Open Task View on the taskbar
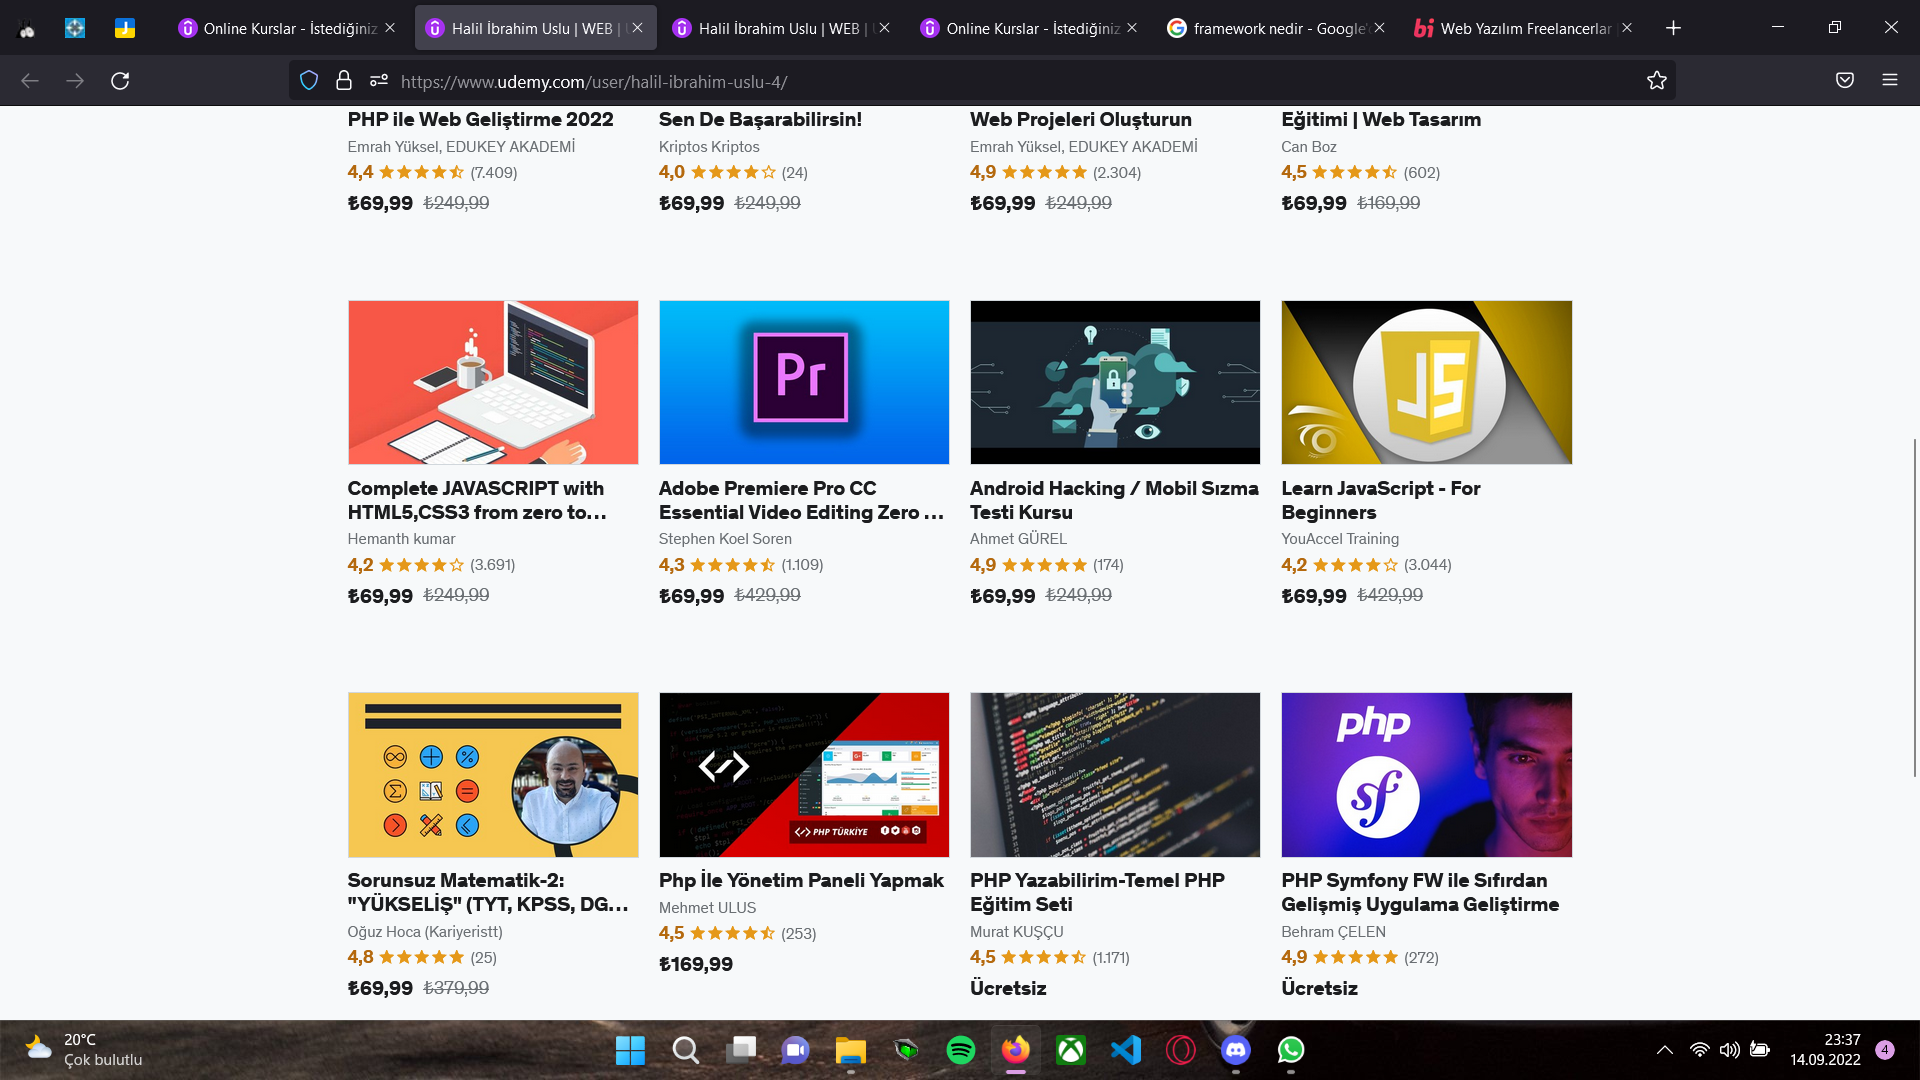 click(x=741, y=1050)
